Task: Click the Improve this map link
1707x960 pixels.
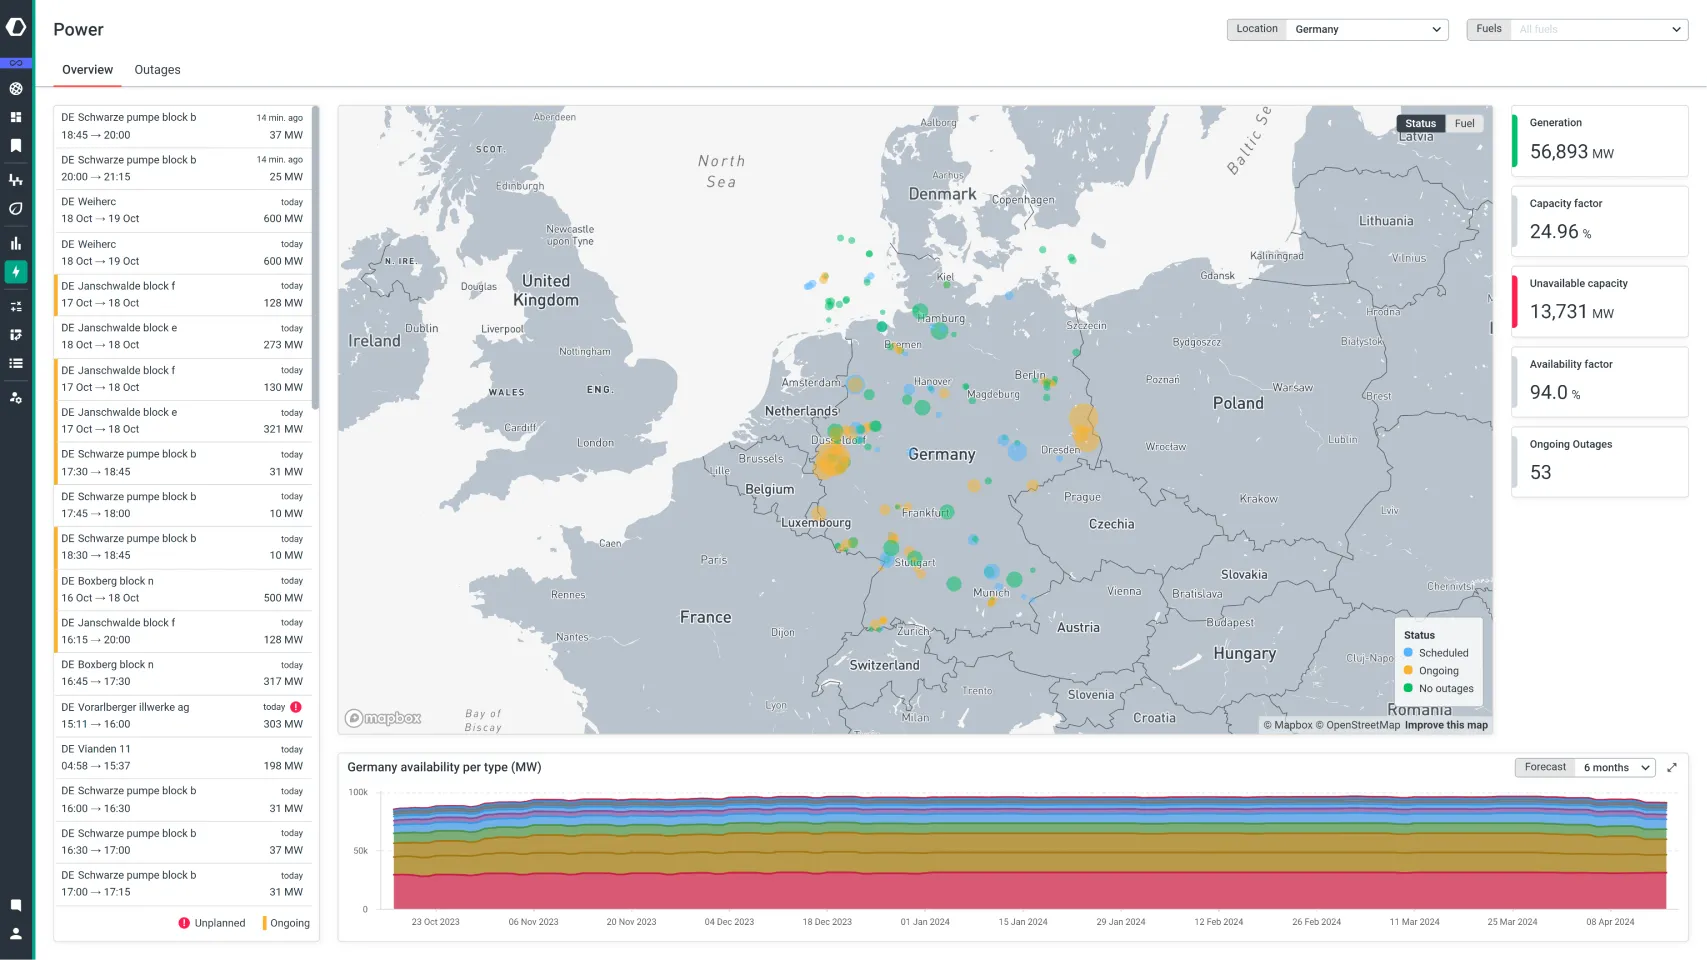Action: point(1445,725)
